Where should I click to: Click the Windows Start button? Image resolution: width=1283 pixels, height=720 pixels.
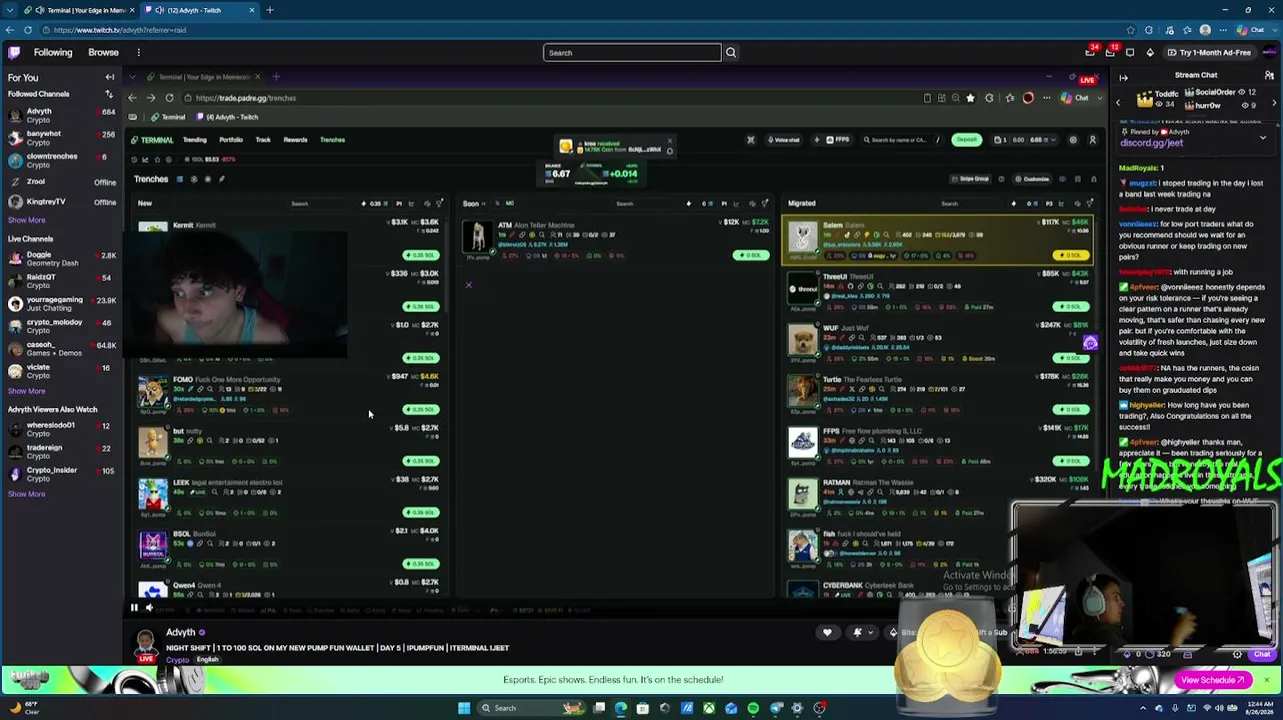(464, 708)
